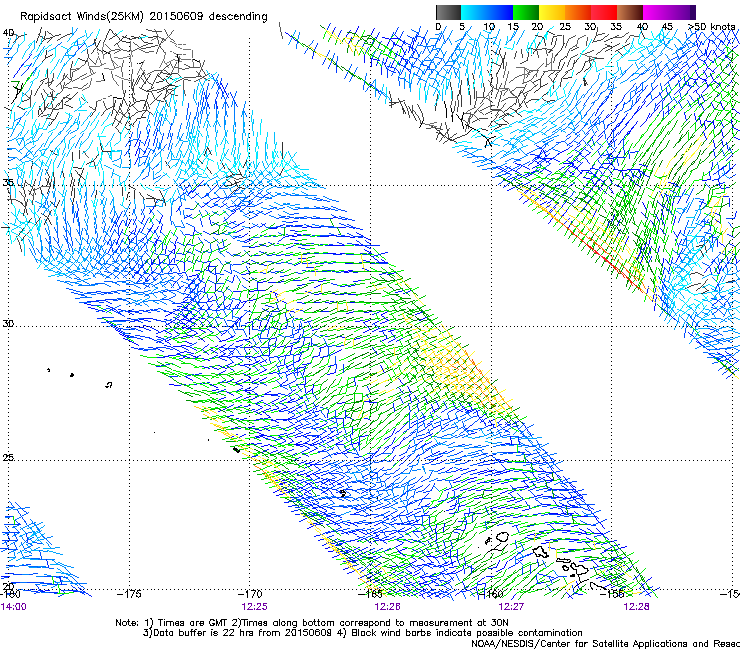Click the gray 0-5 knots legend swatch
Viewport: 740px width, 650px height.
point(448,12)
